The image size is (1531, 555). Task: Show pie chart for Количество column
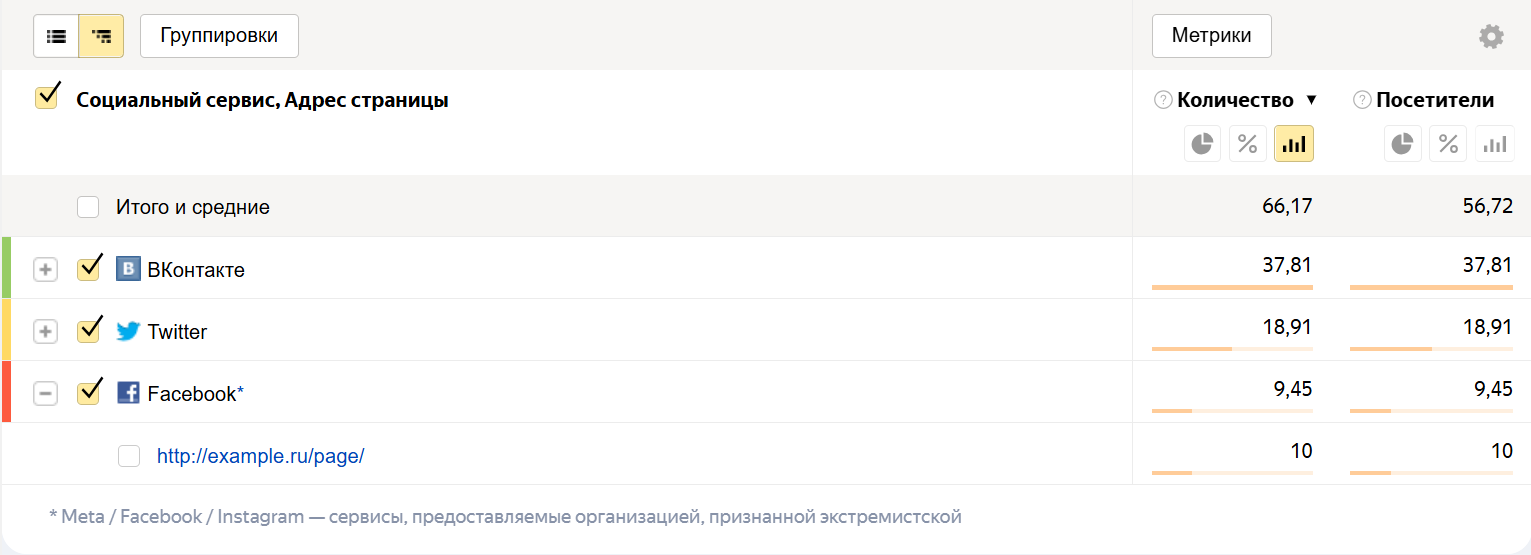[x=1202, y=144]
